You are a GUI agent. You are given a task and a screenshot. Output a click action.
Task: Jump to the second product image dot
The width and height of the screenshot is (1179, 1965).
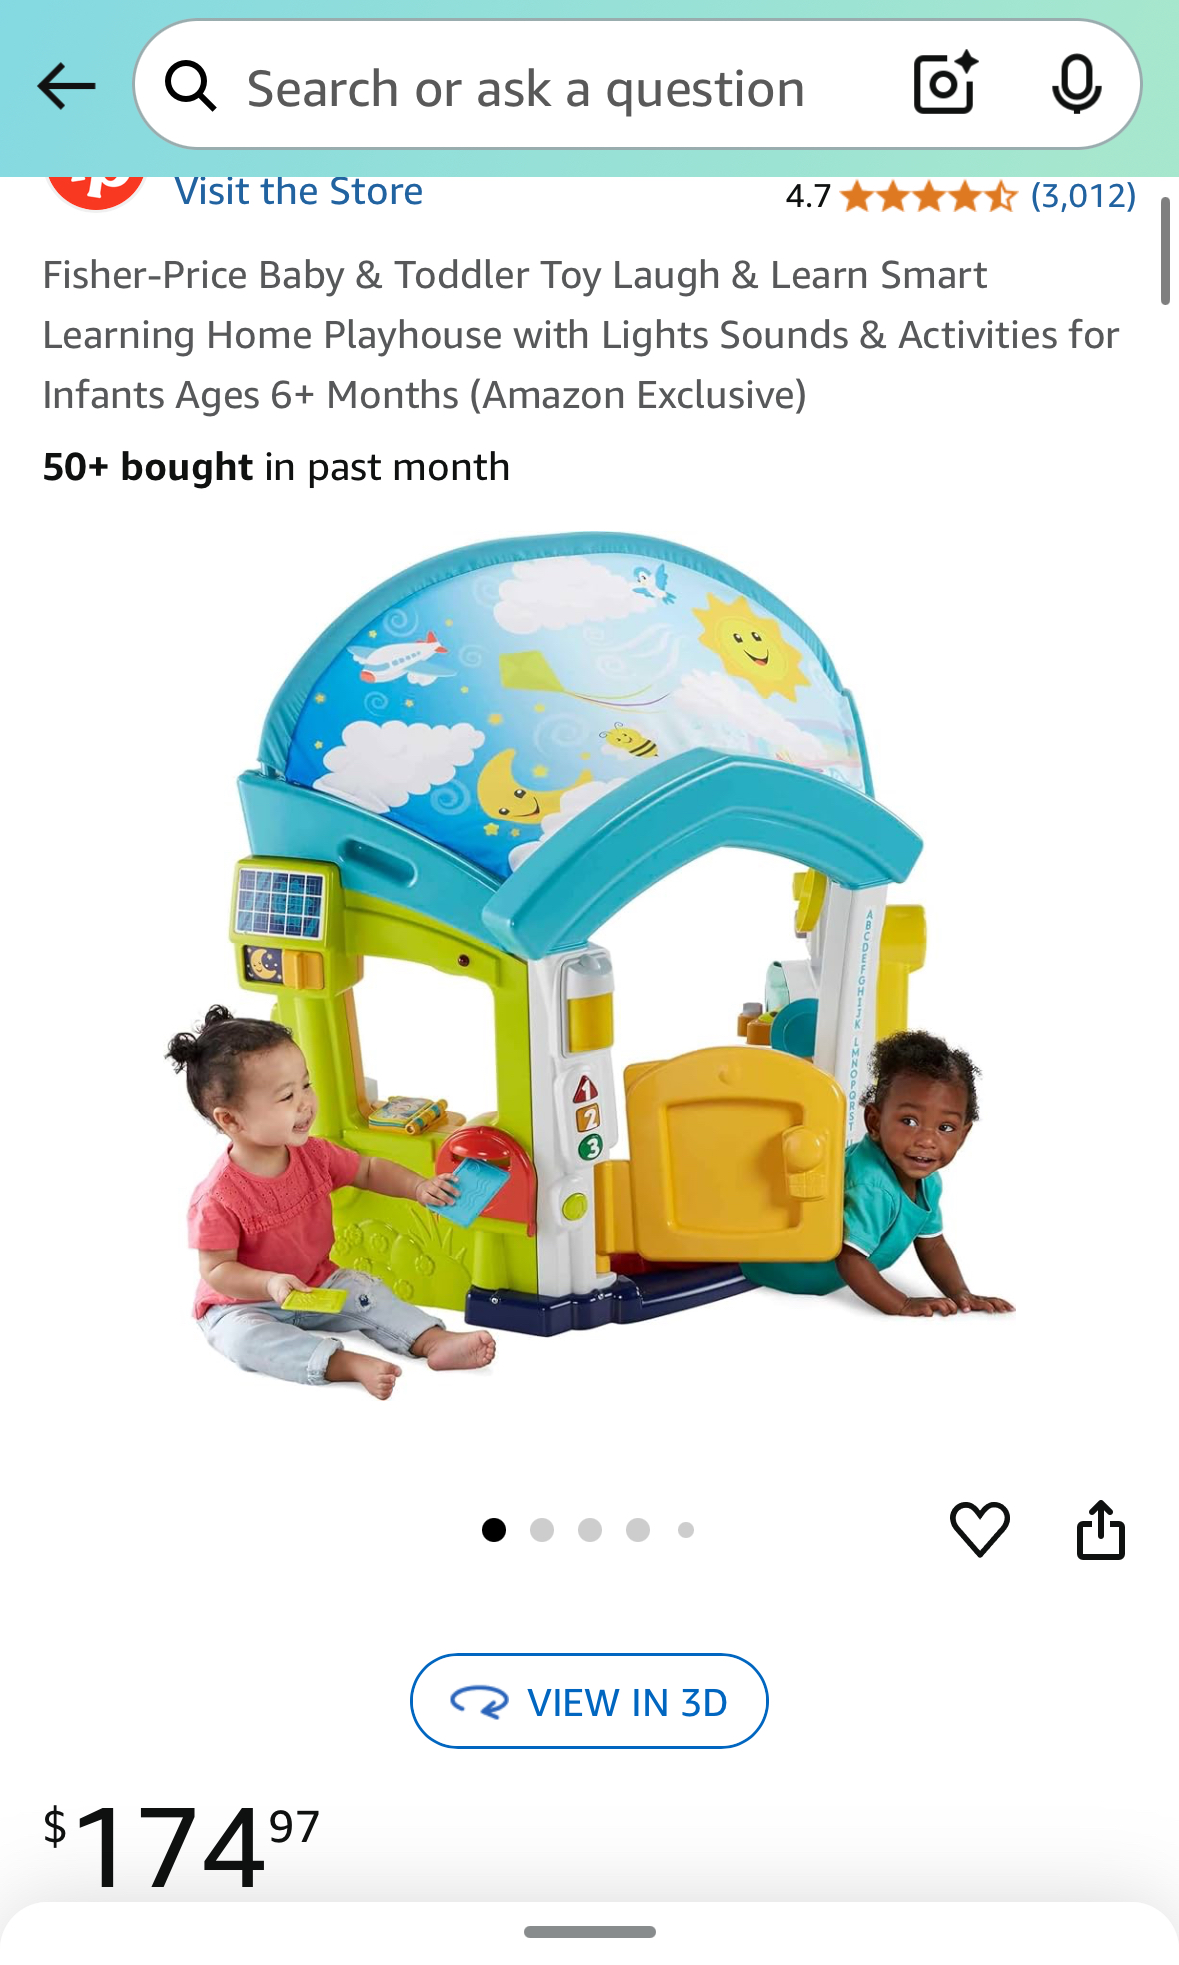click(x=542, y=1530)
